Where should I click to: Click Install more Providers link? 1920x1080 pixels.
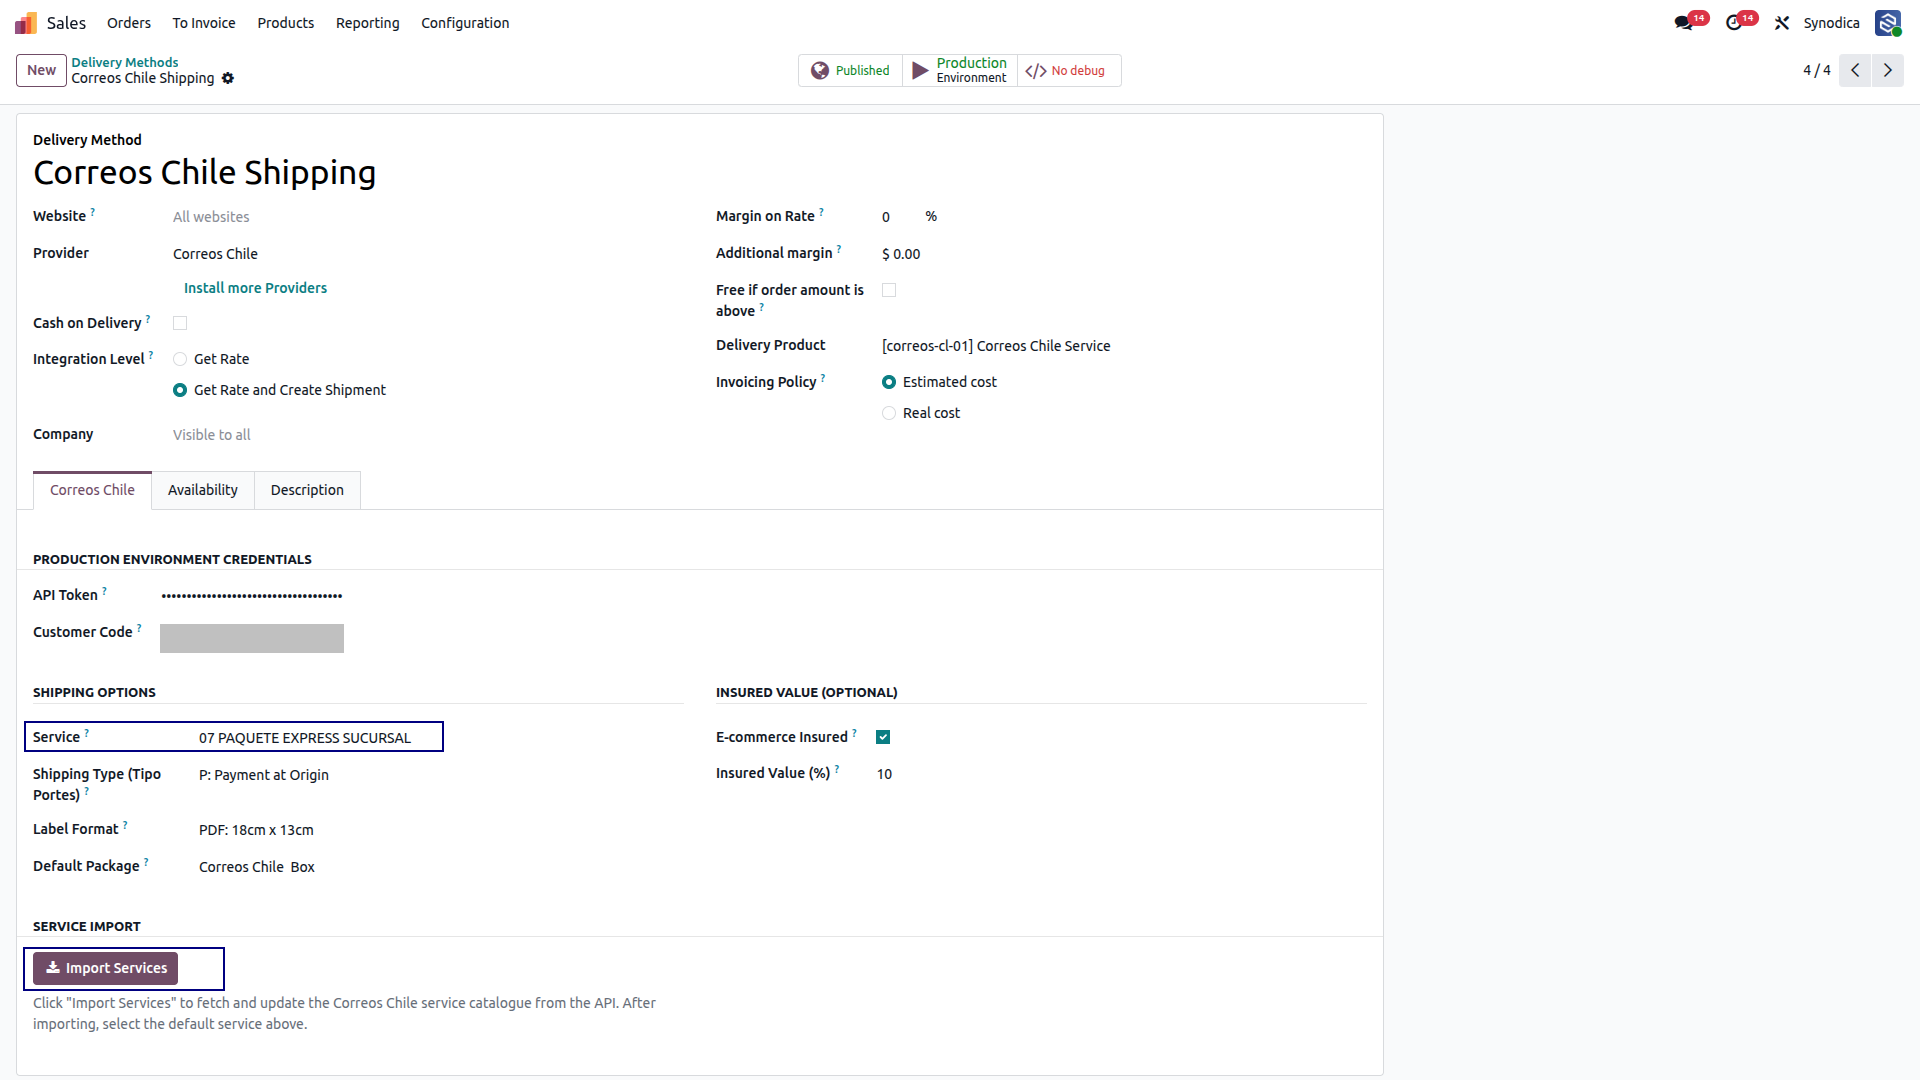pyautogui.click(x=255, y=288)
